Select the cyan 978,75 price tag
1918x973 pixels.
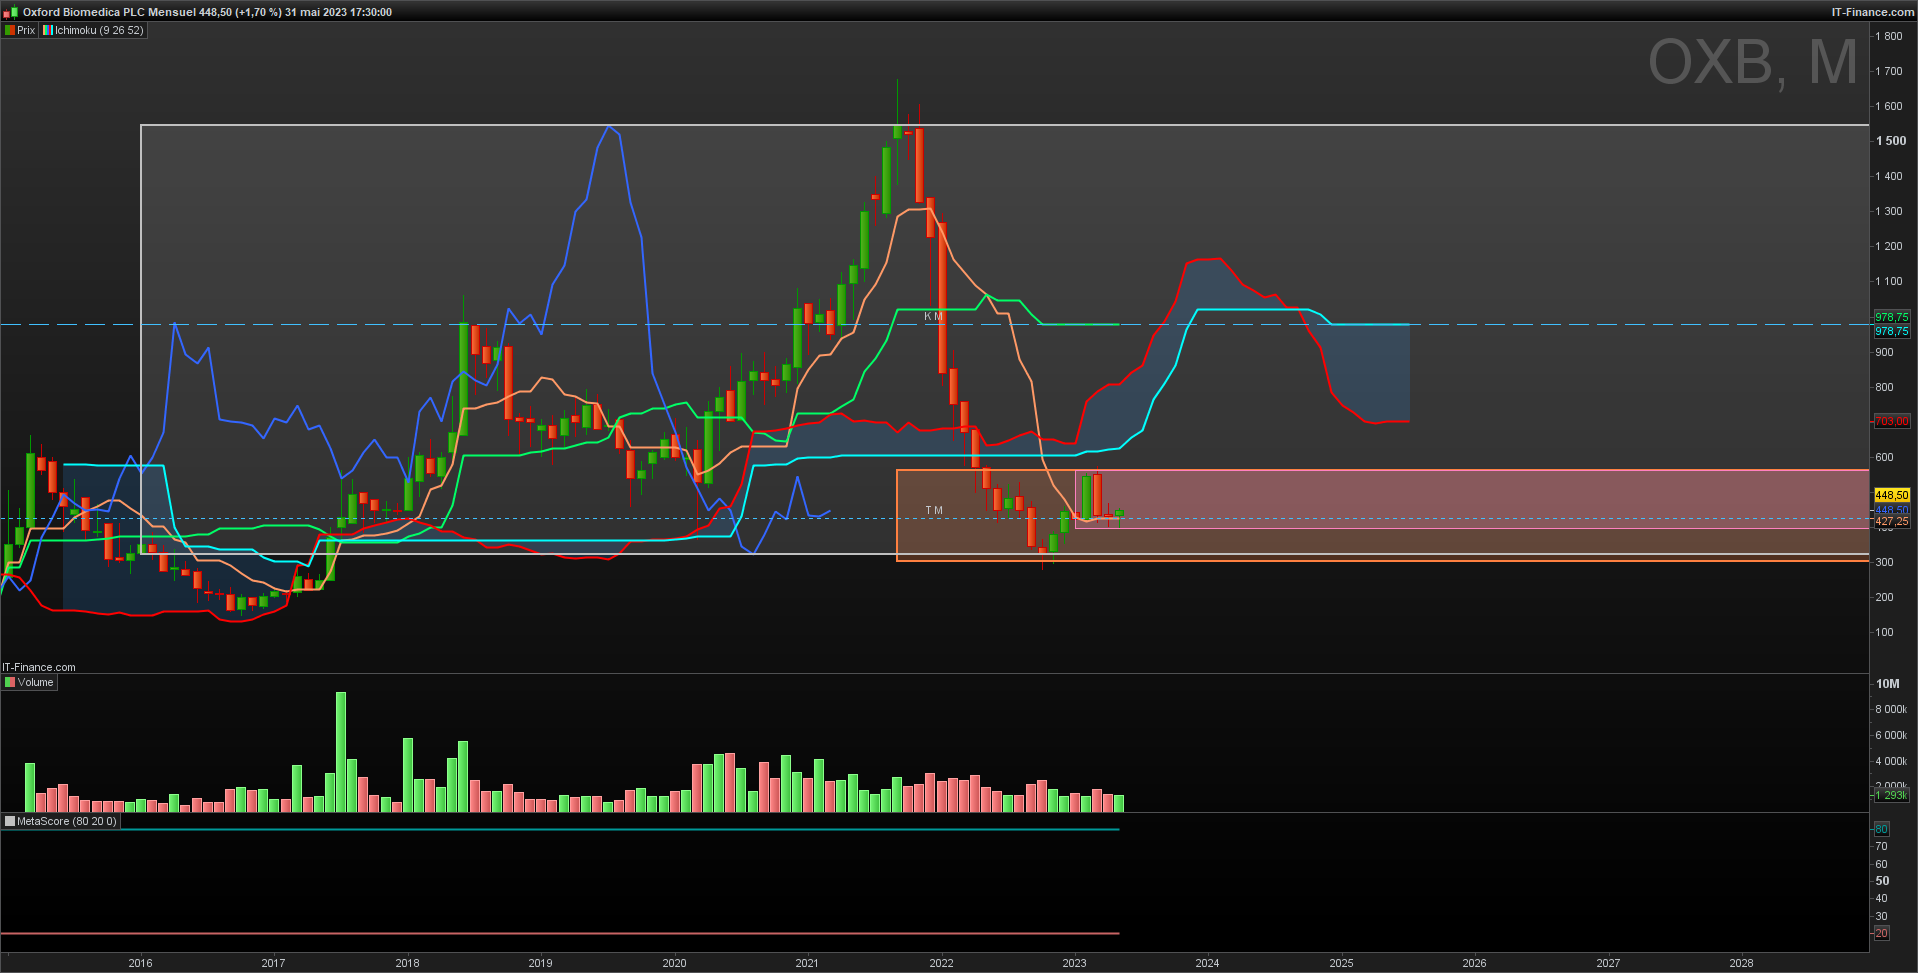click(x=1892, y=331)
